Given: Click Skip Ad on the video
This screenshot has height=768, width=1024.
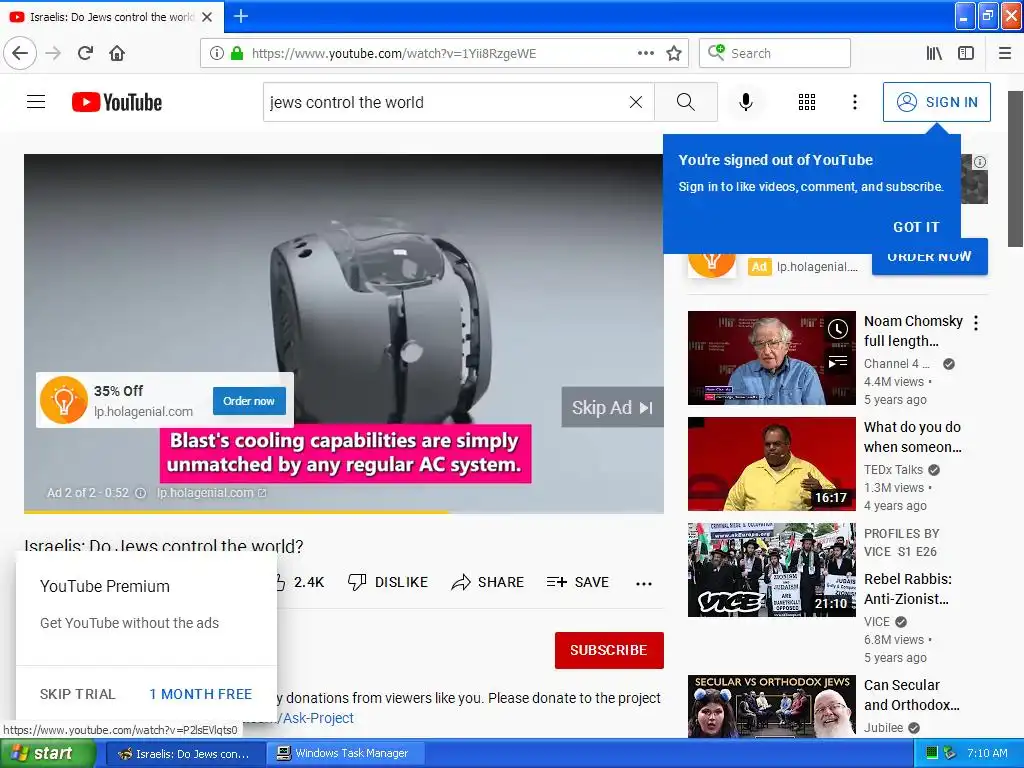Looking at the screenshot, I should point(612,408).
